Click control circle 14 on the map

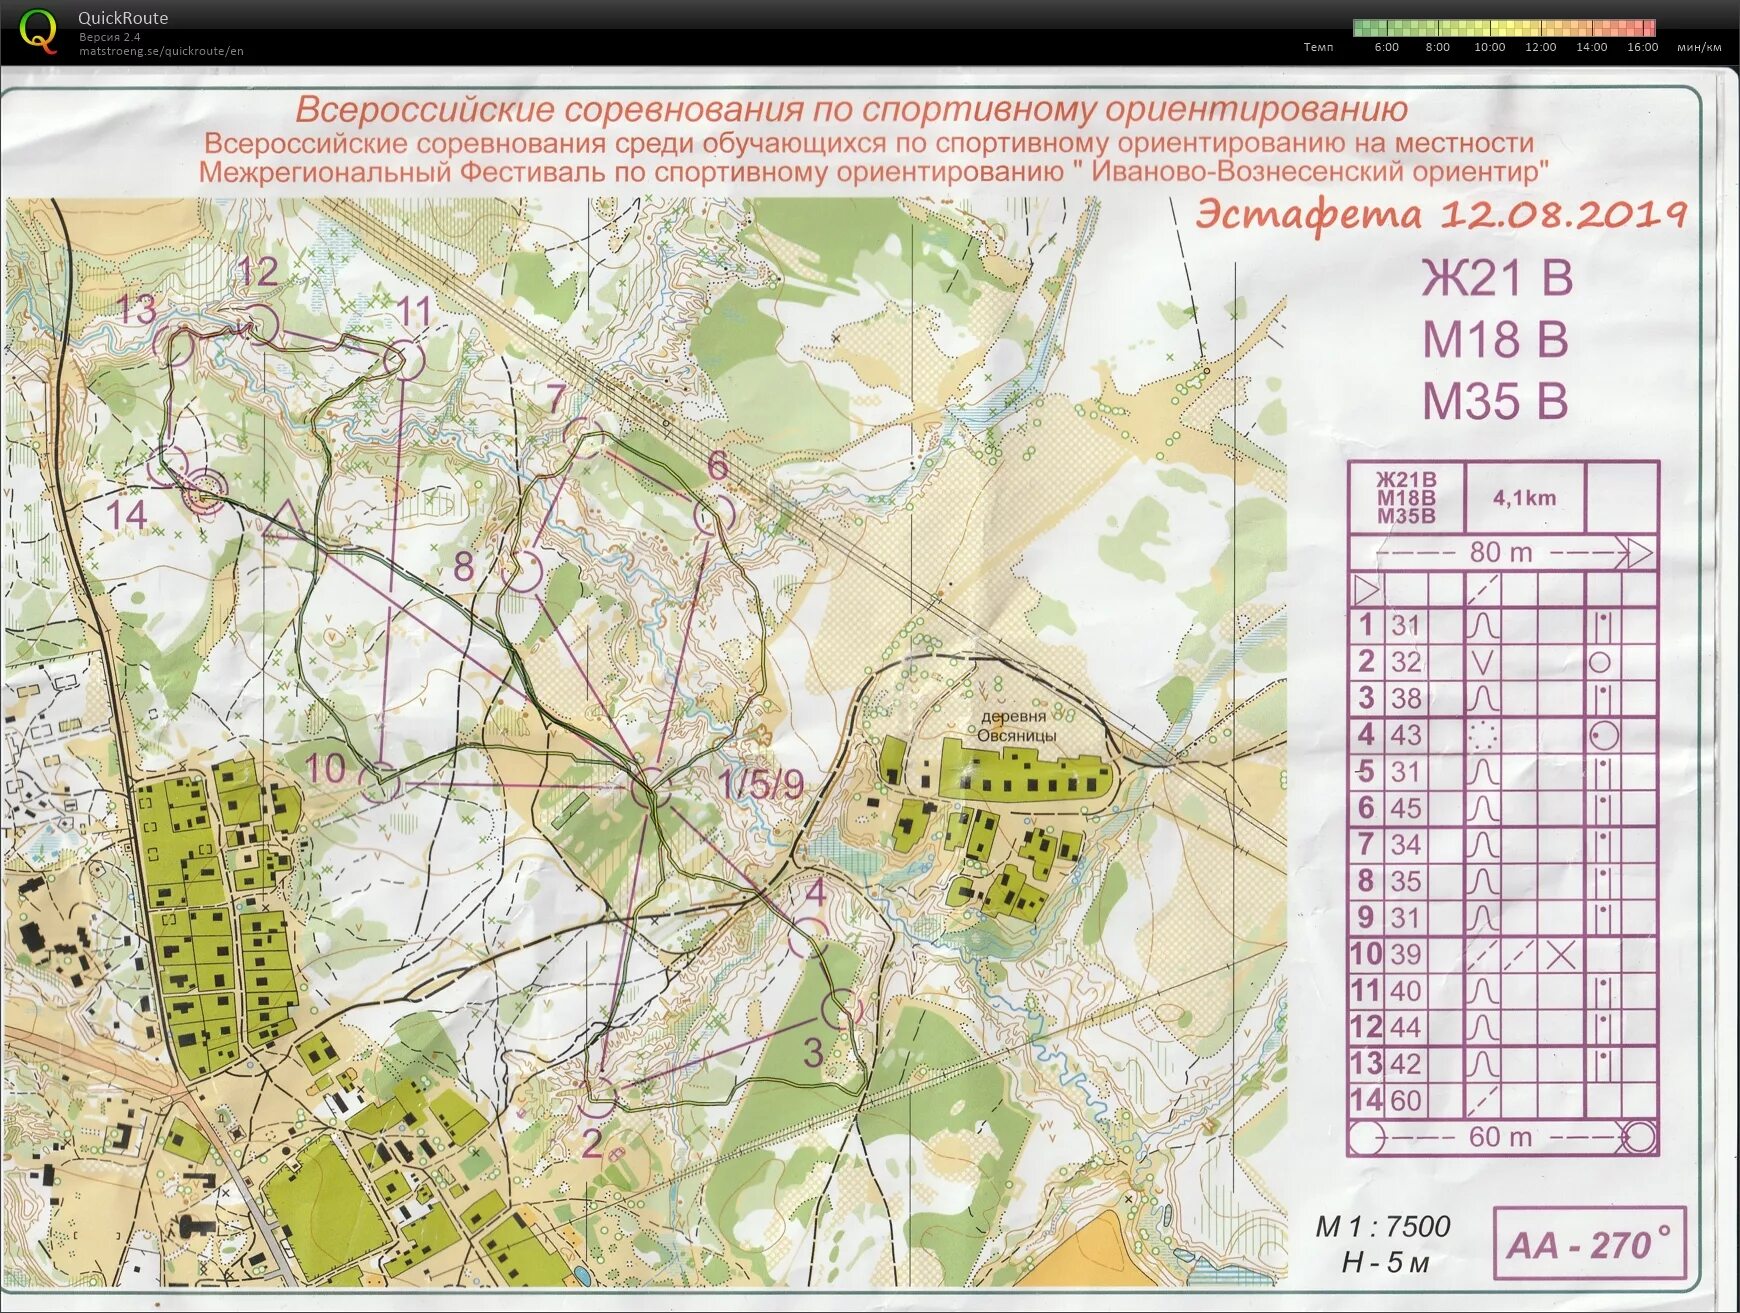[168, 467]
